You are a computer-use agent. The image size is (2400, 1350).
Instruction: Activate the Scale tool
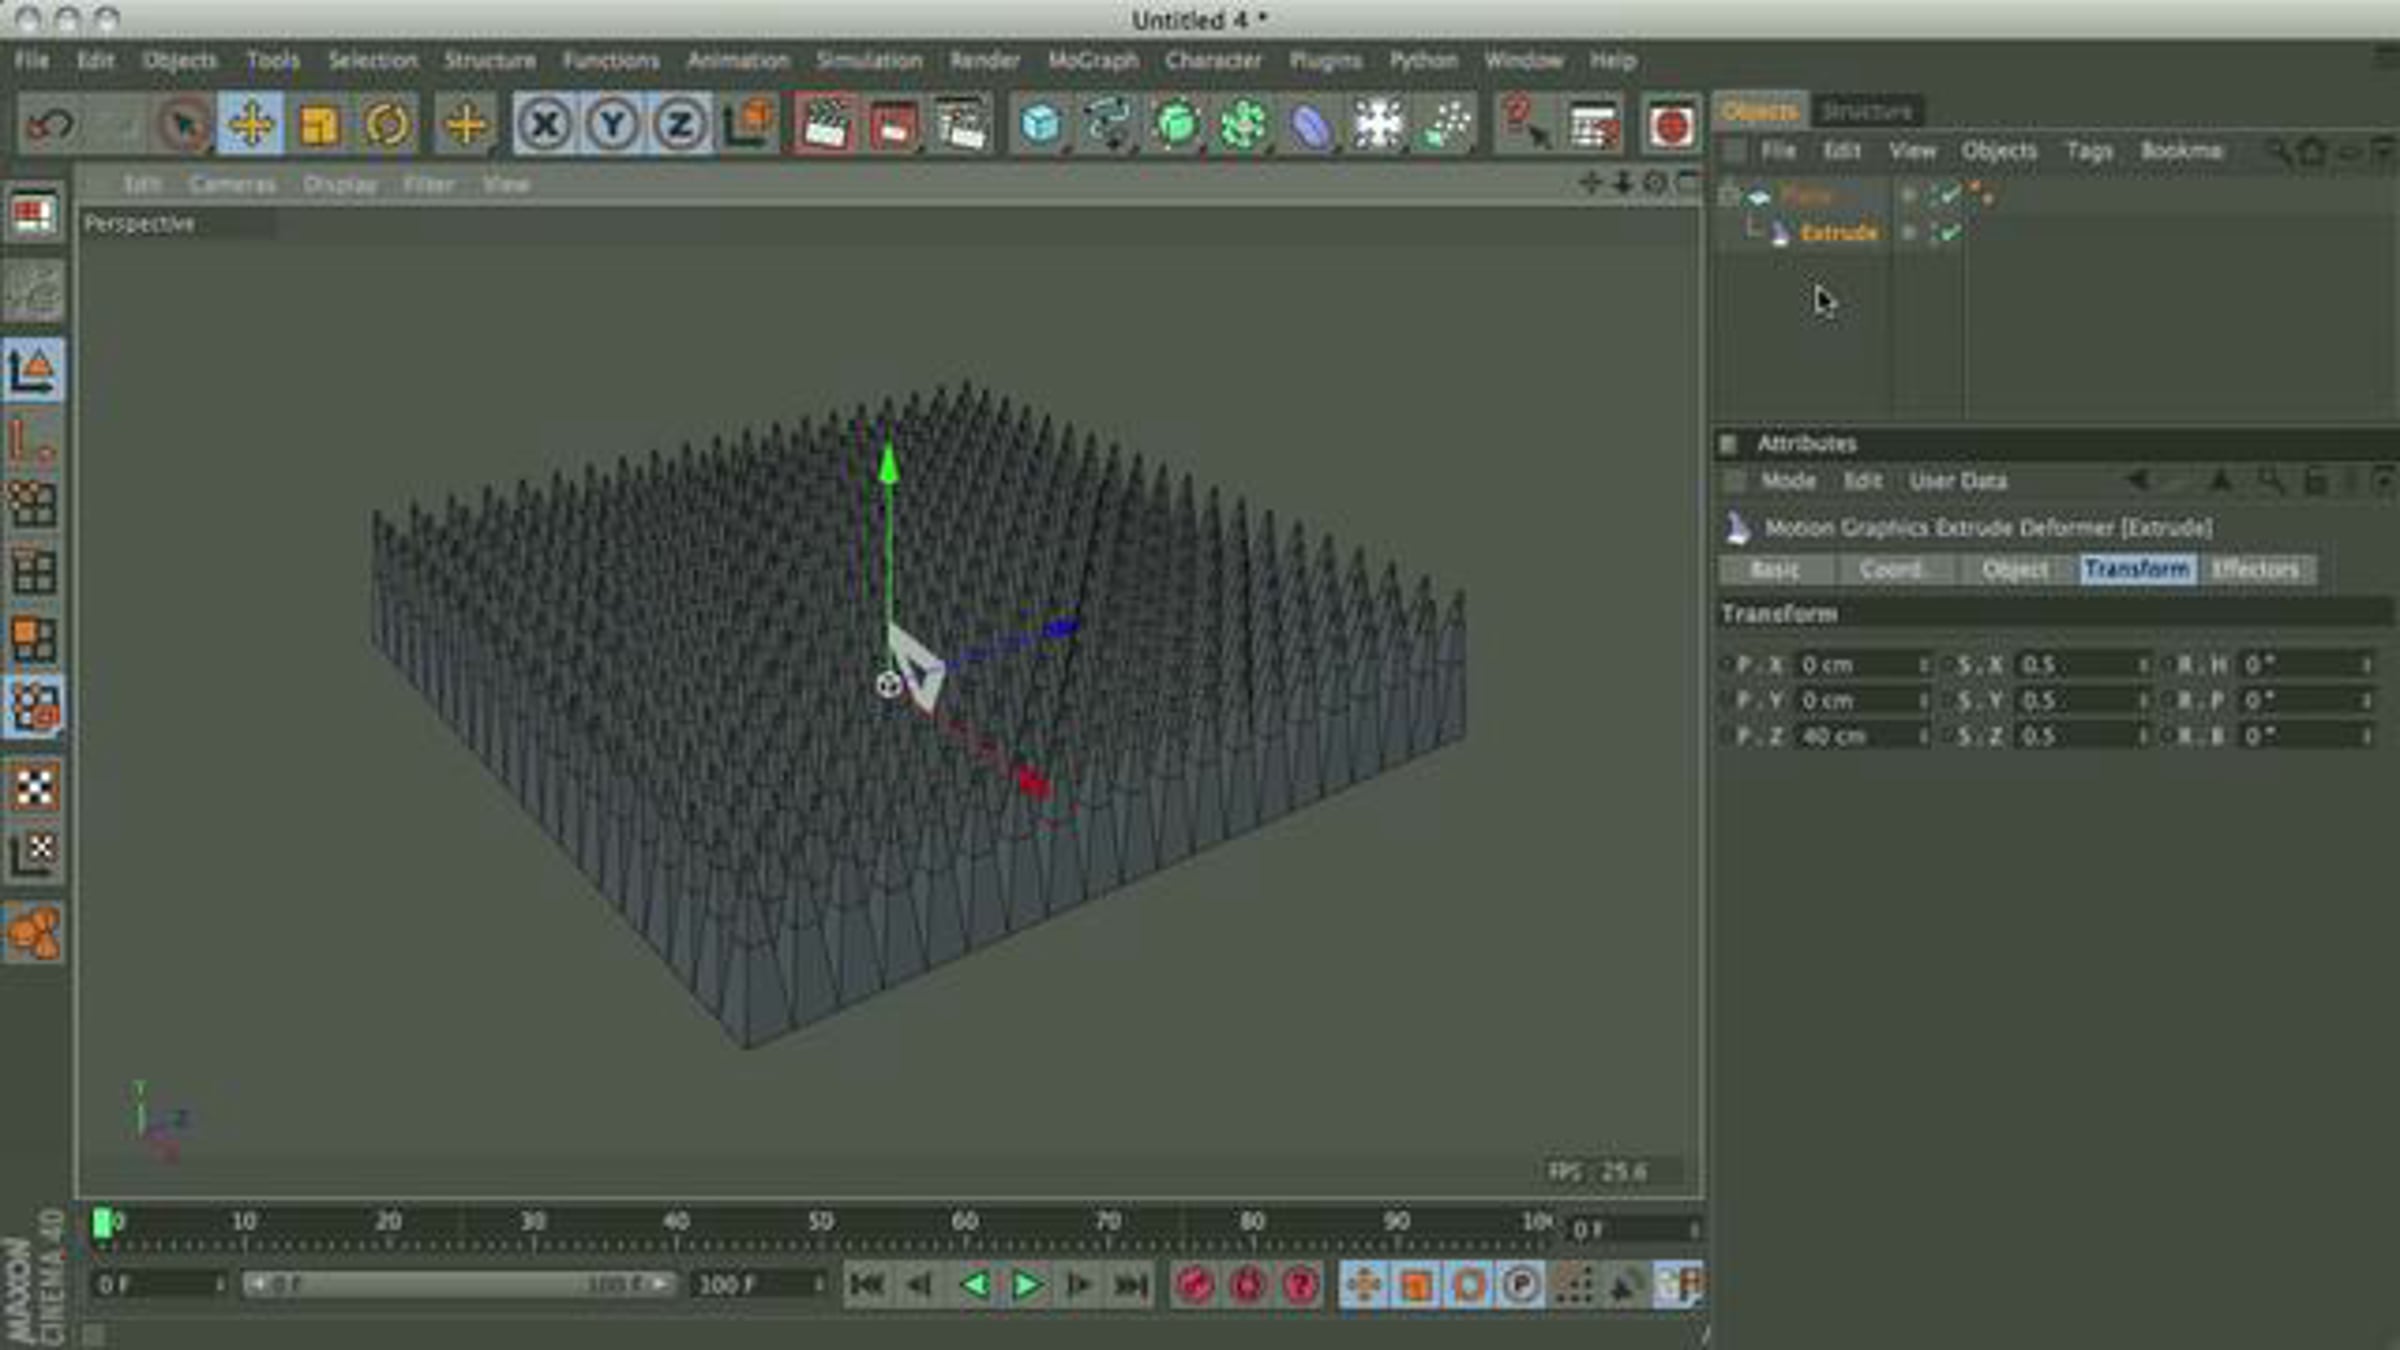click(x=319, y=125)
